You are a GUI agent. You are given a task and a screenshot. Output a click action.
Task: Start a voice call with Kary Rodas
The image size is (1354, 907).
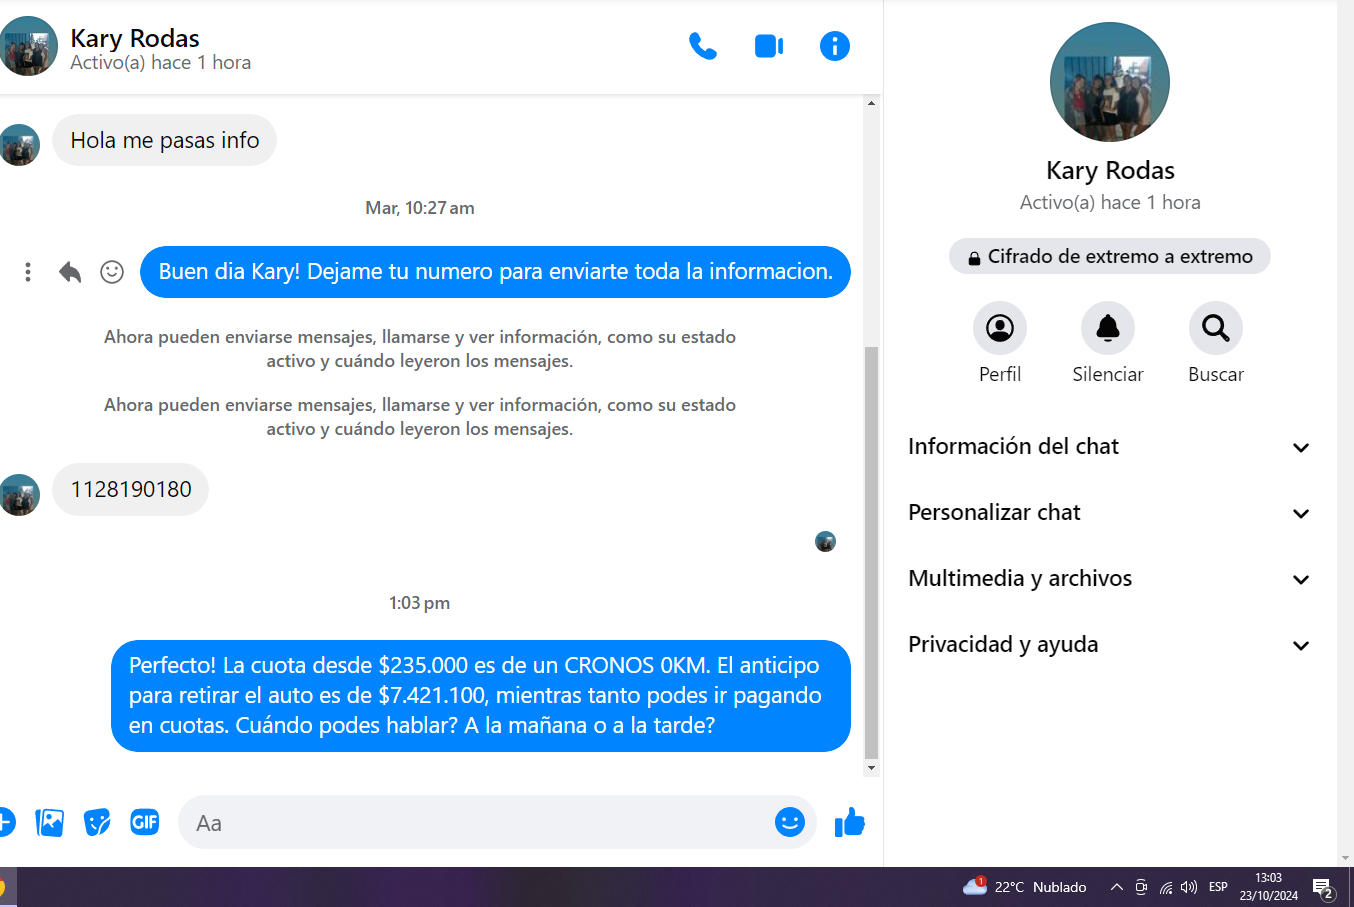[703, 46]
